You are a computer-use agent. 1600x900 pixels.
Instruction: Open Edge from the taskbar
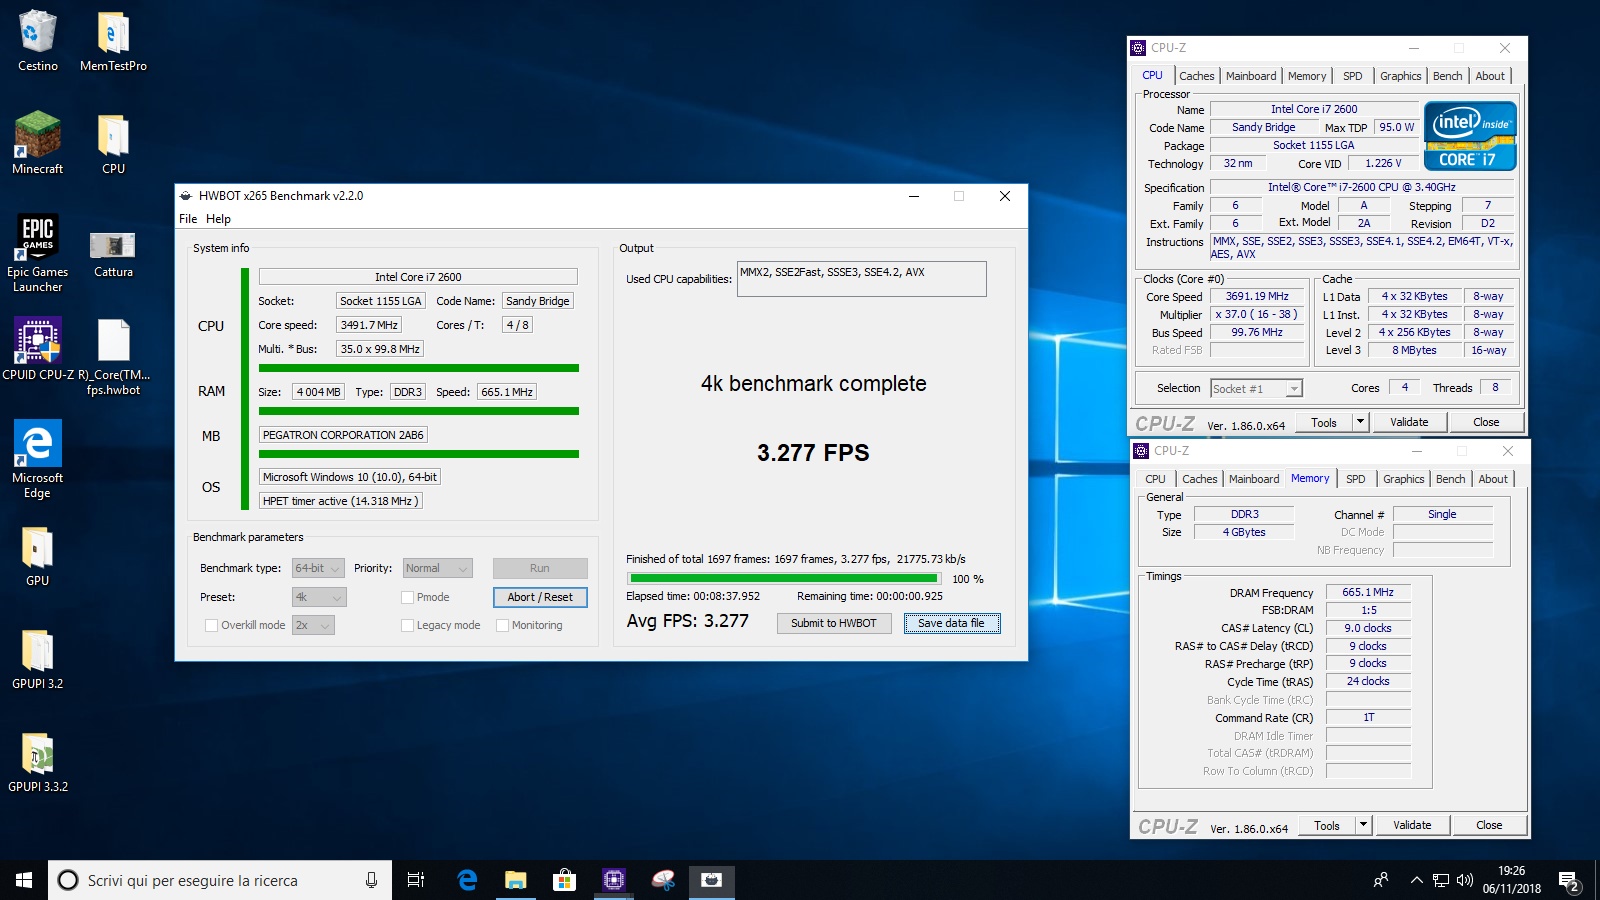466,880
